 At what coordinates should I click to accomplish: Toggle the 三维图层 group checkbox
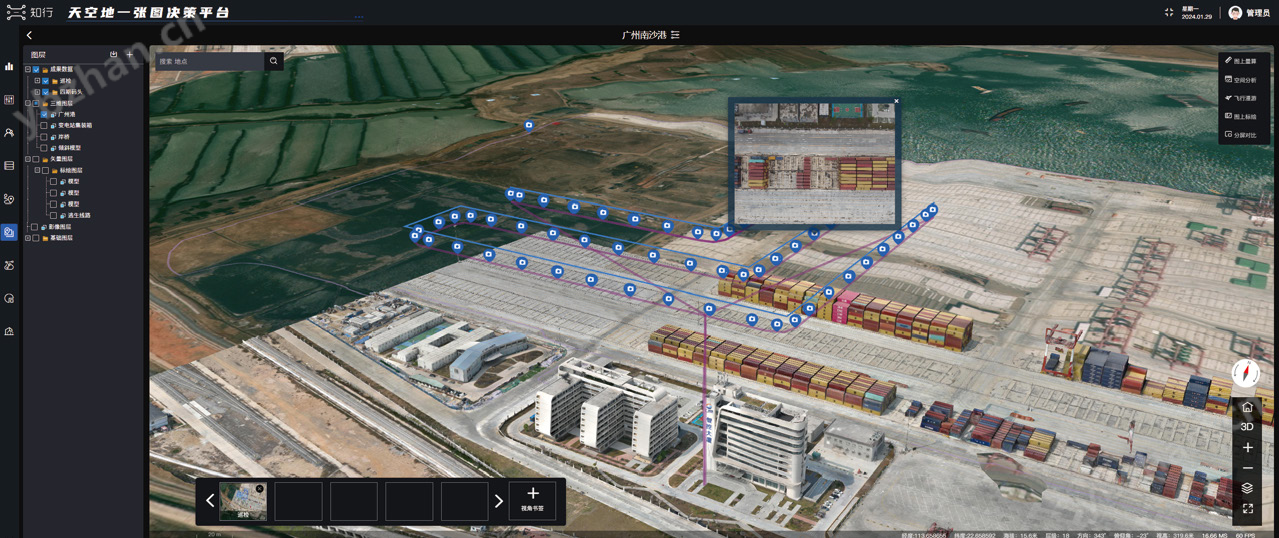(x=36, y=103)
